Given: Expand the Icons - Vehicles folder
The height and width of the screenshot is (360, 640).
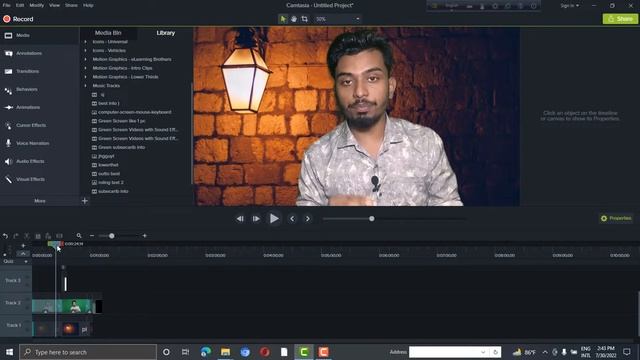Looking at the screenshot, I should point(85,51).
